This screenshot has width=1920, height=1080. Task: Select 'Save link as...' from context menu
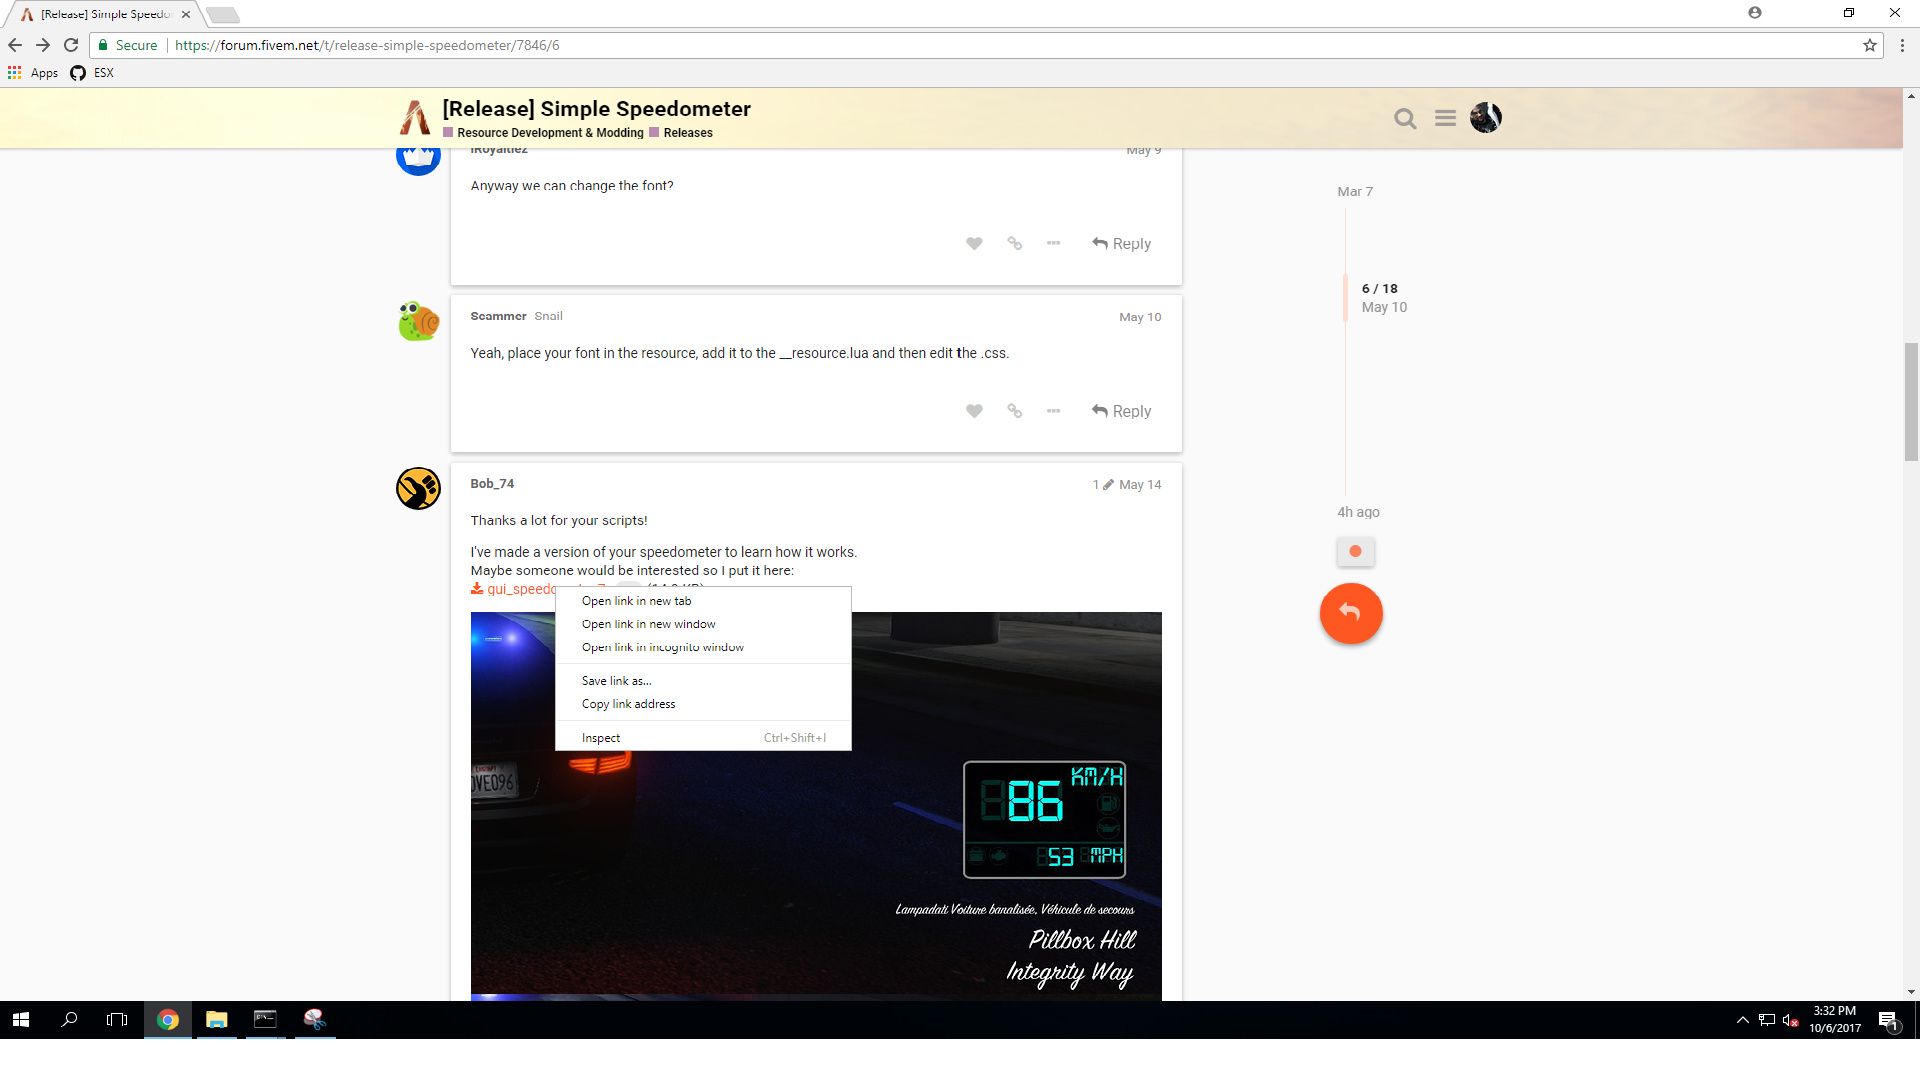click(x=616, y=681)
